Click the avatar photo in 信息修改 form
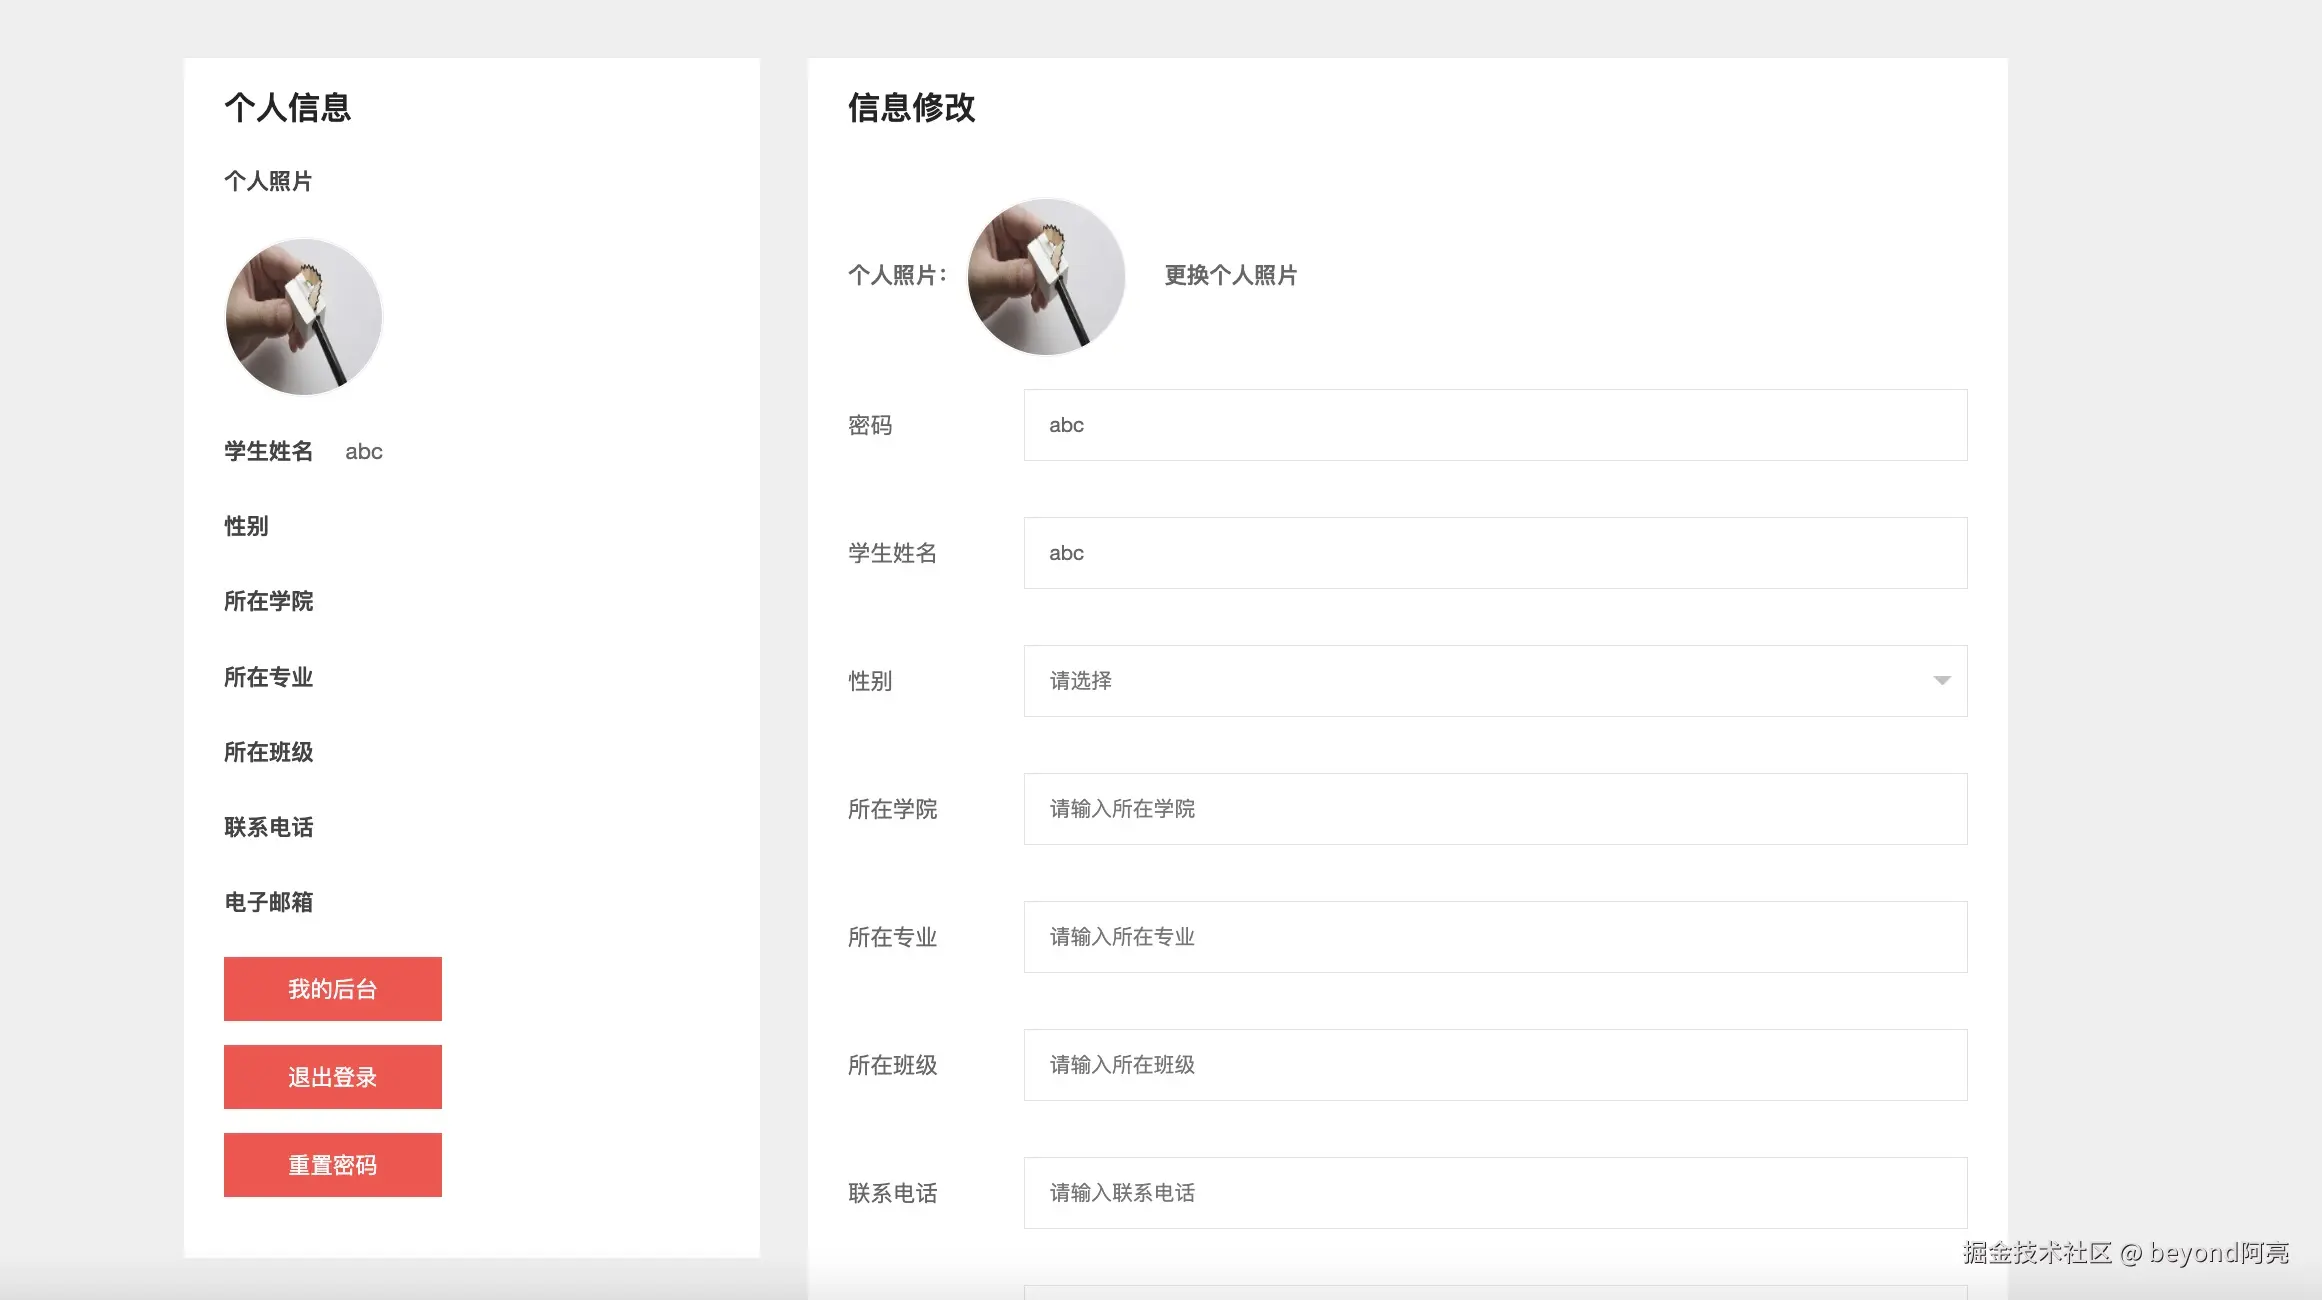This screenshot has width=2322, height=1300. (1044, 276)
